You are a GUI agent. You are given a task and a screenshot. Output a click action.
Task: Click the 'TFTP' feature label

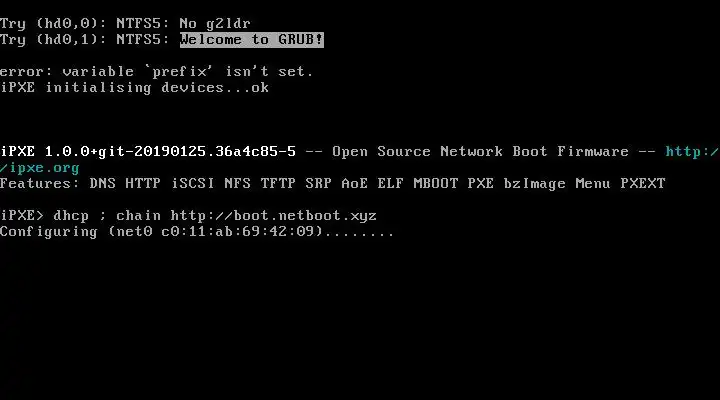point(278,183)
